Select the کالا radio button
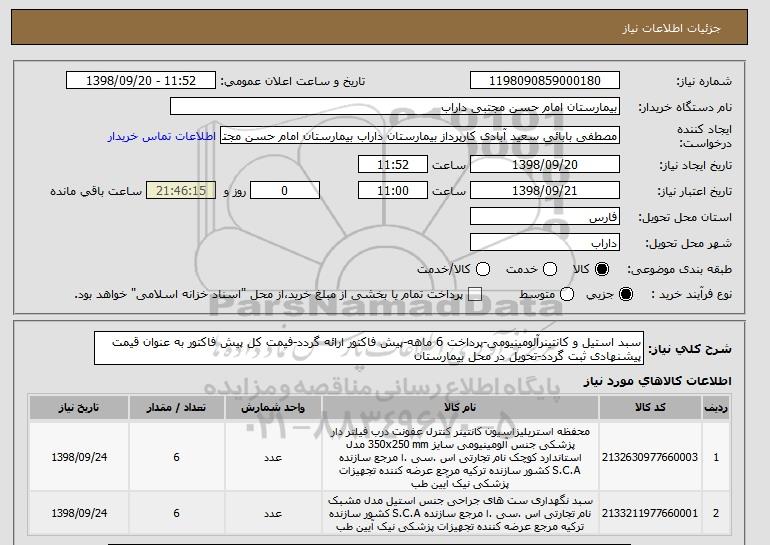Image resolution: width=770 pixels, height=545 pixels. (x=602, y=269)
